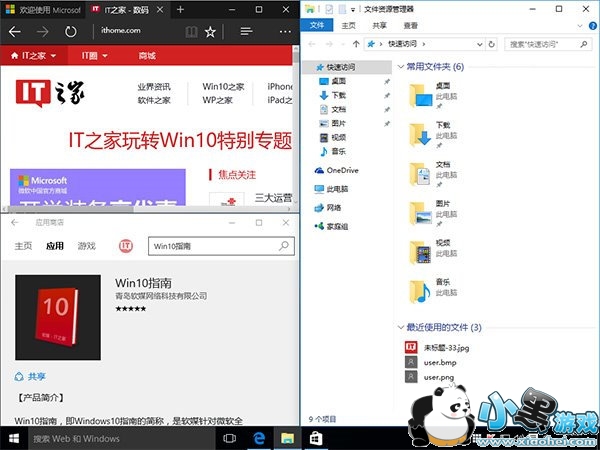Click the Windows Start button

(14, 439)
